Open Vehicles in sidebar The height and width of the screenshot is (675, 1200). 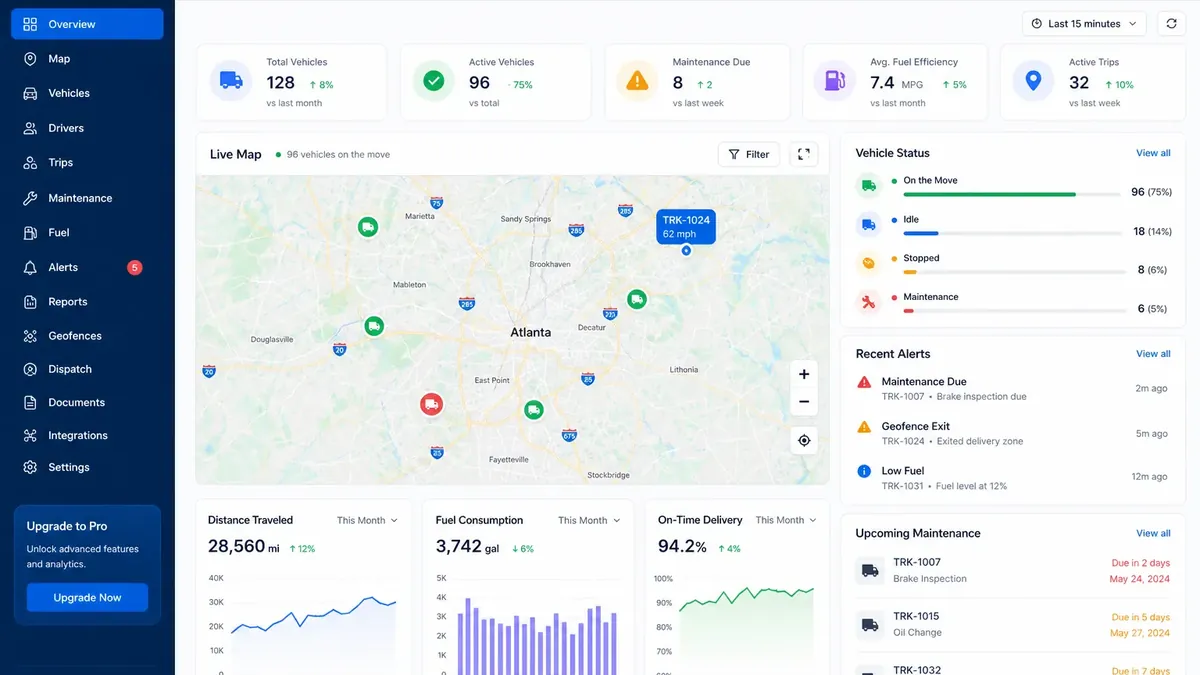(87, 93)
